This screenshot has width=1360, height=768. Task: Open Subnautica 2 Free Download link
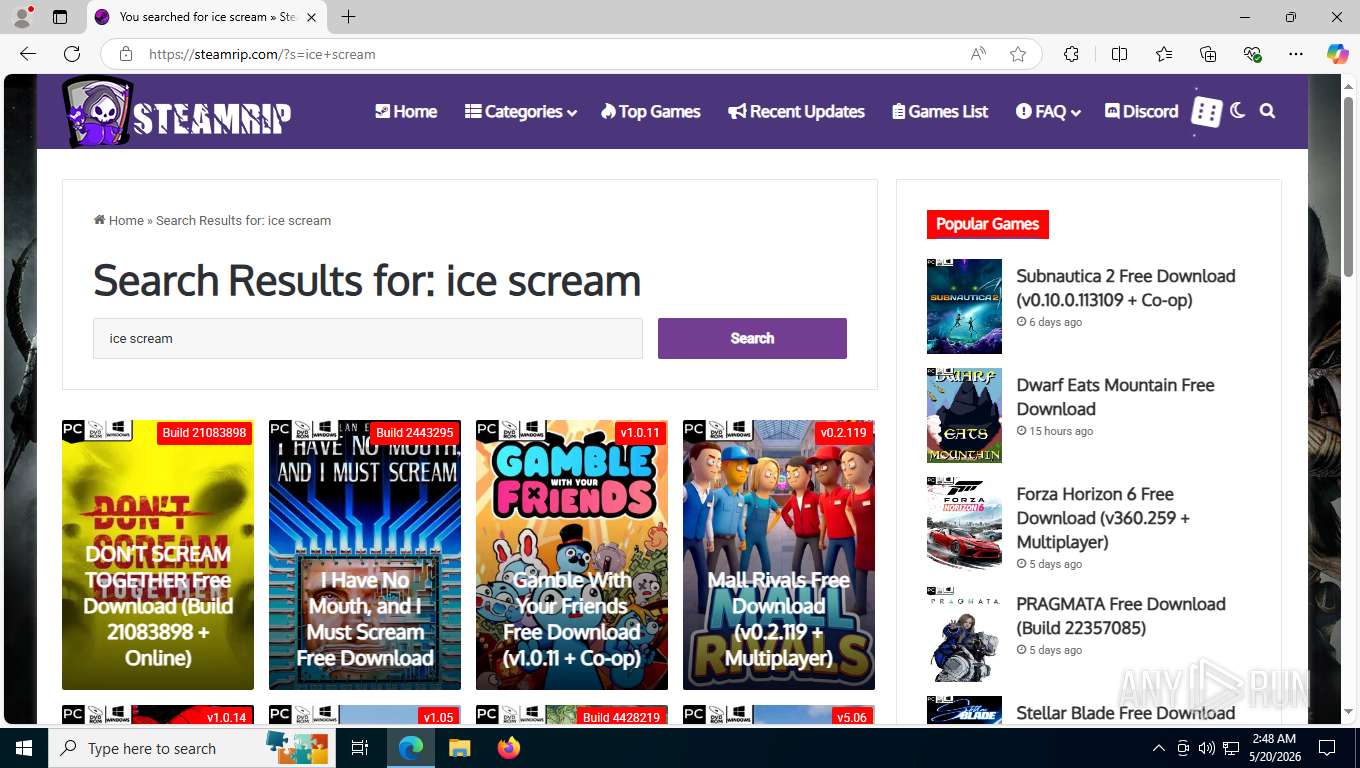[1126, 288]
